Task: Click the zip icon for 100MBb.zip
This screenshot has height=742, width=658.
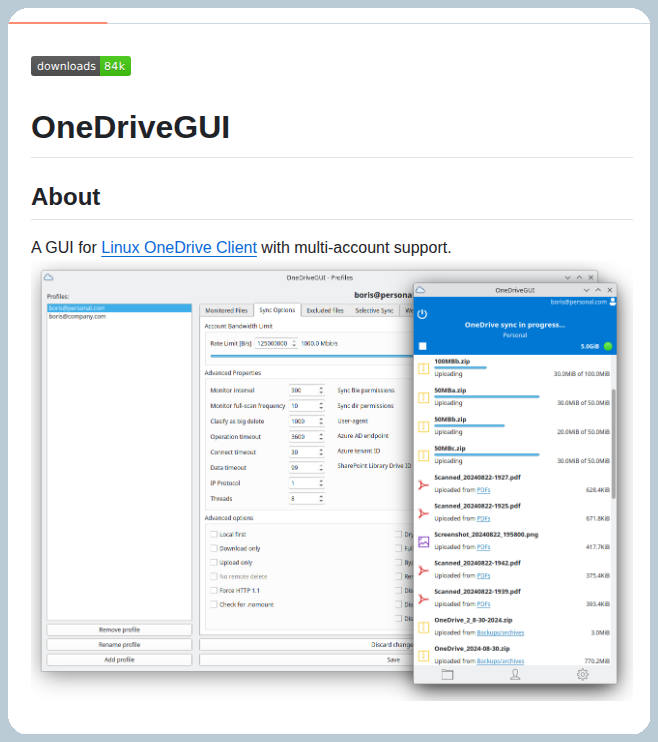Action: [424, 369]
